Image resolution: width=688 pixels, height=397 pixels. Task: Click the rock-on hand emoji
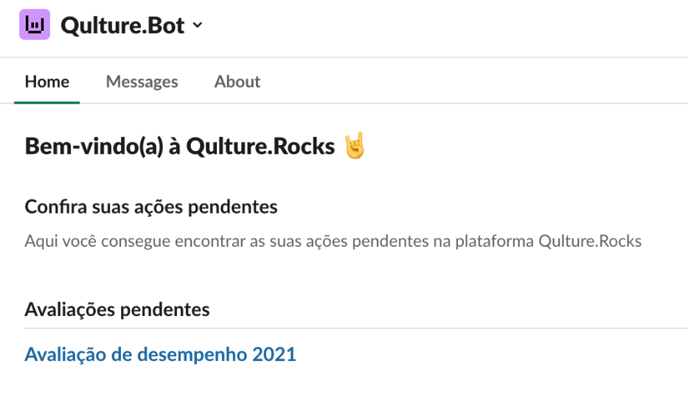[355, 145]
